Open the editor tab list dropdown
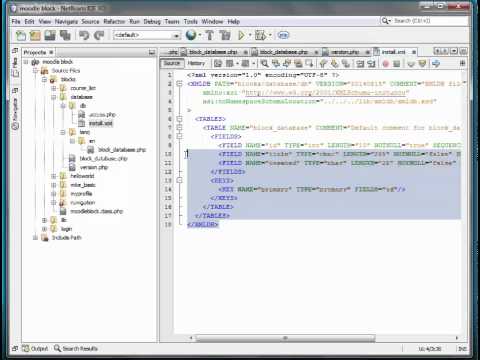The image size is (480, 360). (454, 51)
